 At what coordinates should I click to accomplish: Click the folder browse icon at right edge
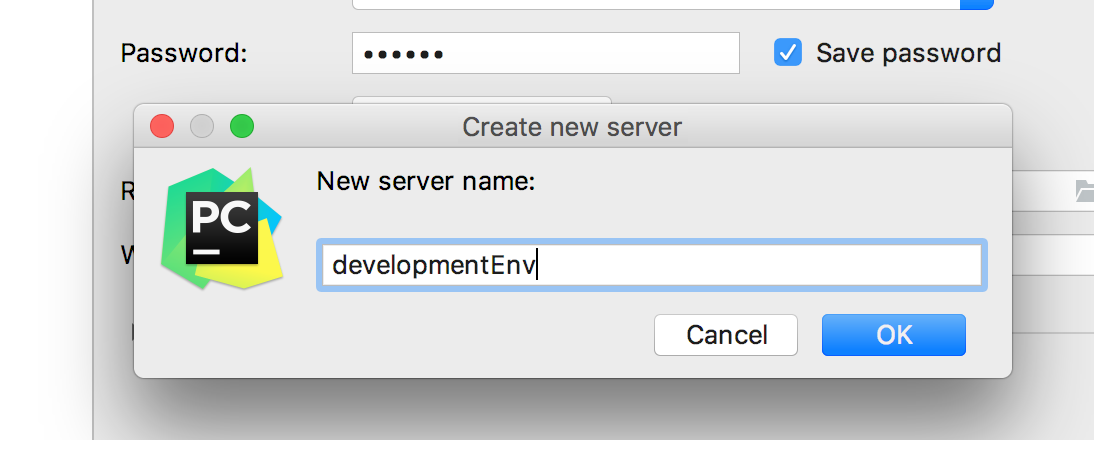1083,191
